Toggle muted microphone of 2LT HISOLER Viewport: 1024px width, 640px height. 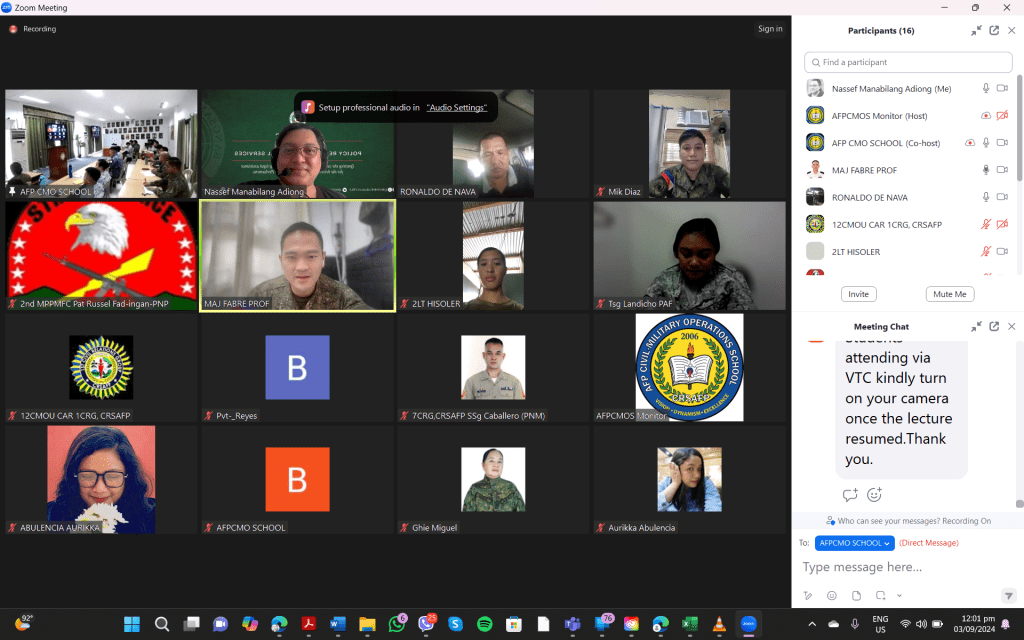point(986,251)
